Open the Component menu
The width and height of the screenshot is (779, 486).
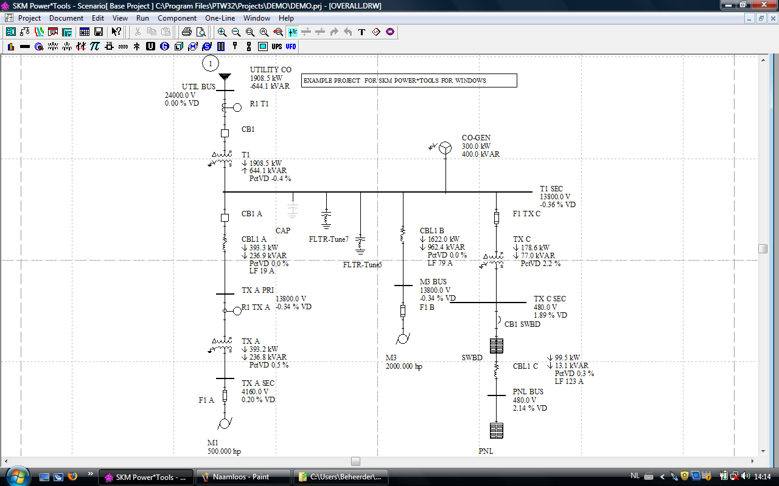(177, 18)
